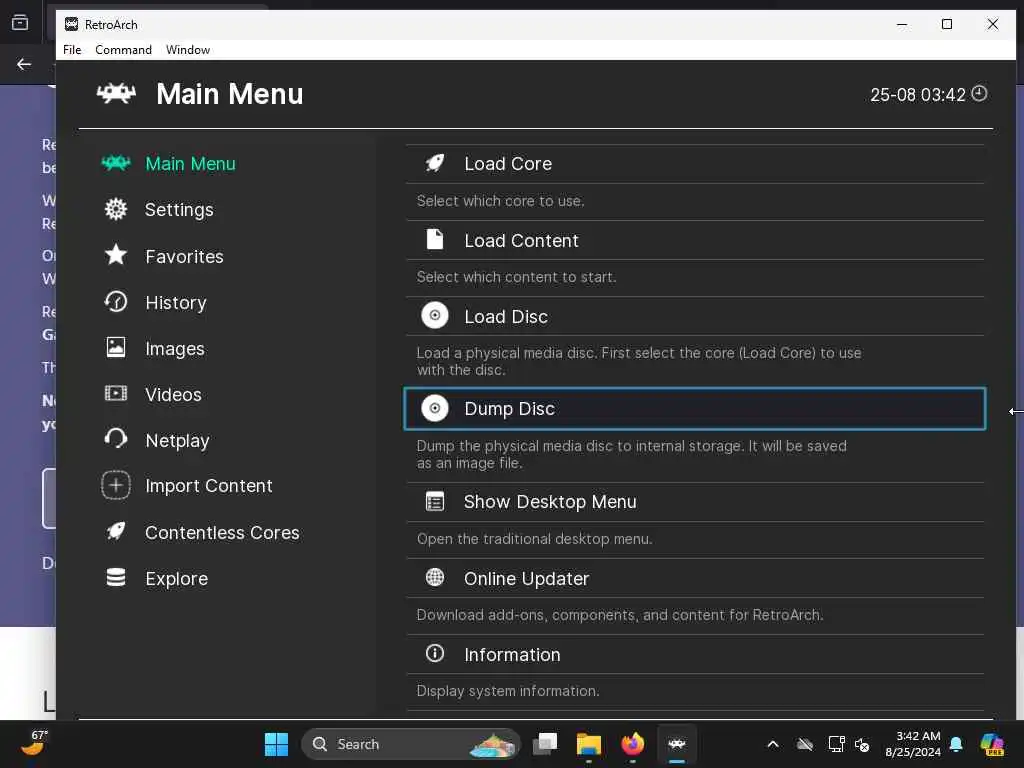Click the 'Select which core to use.' text
This screenshot has width=1024, height=768.
(500, 201)
